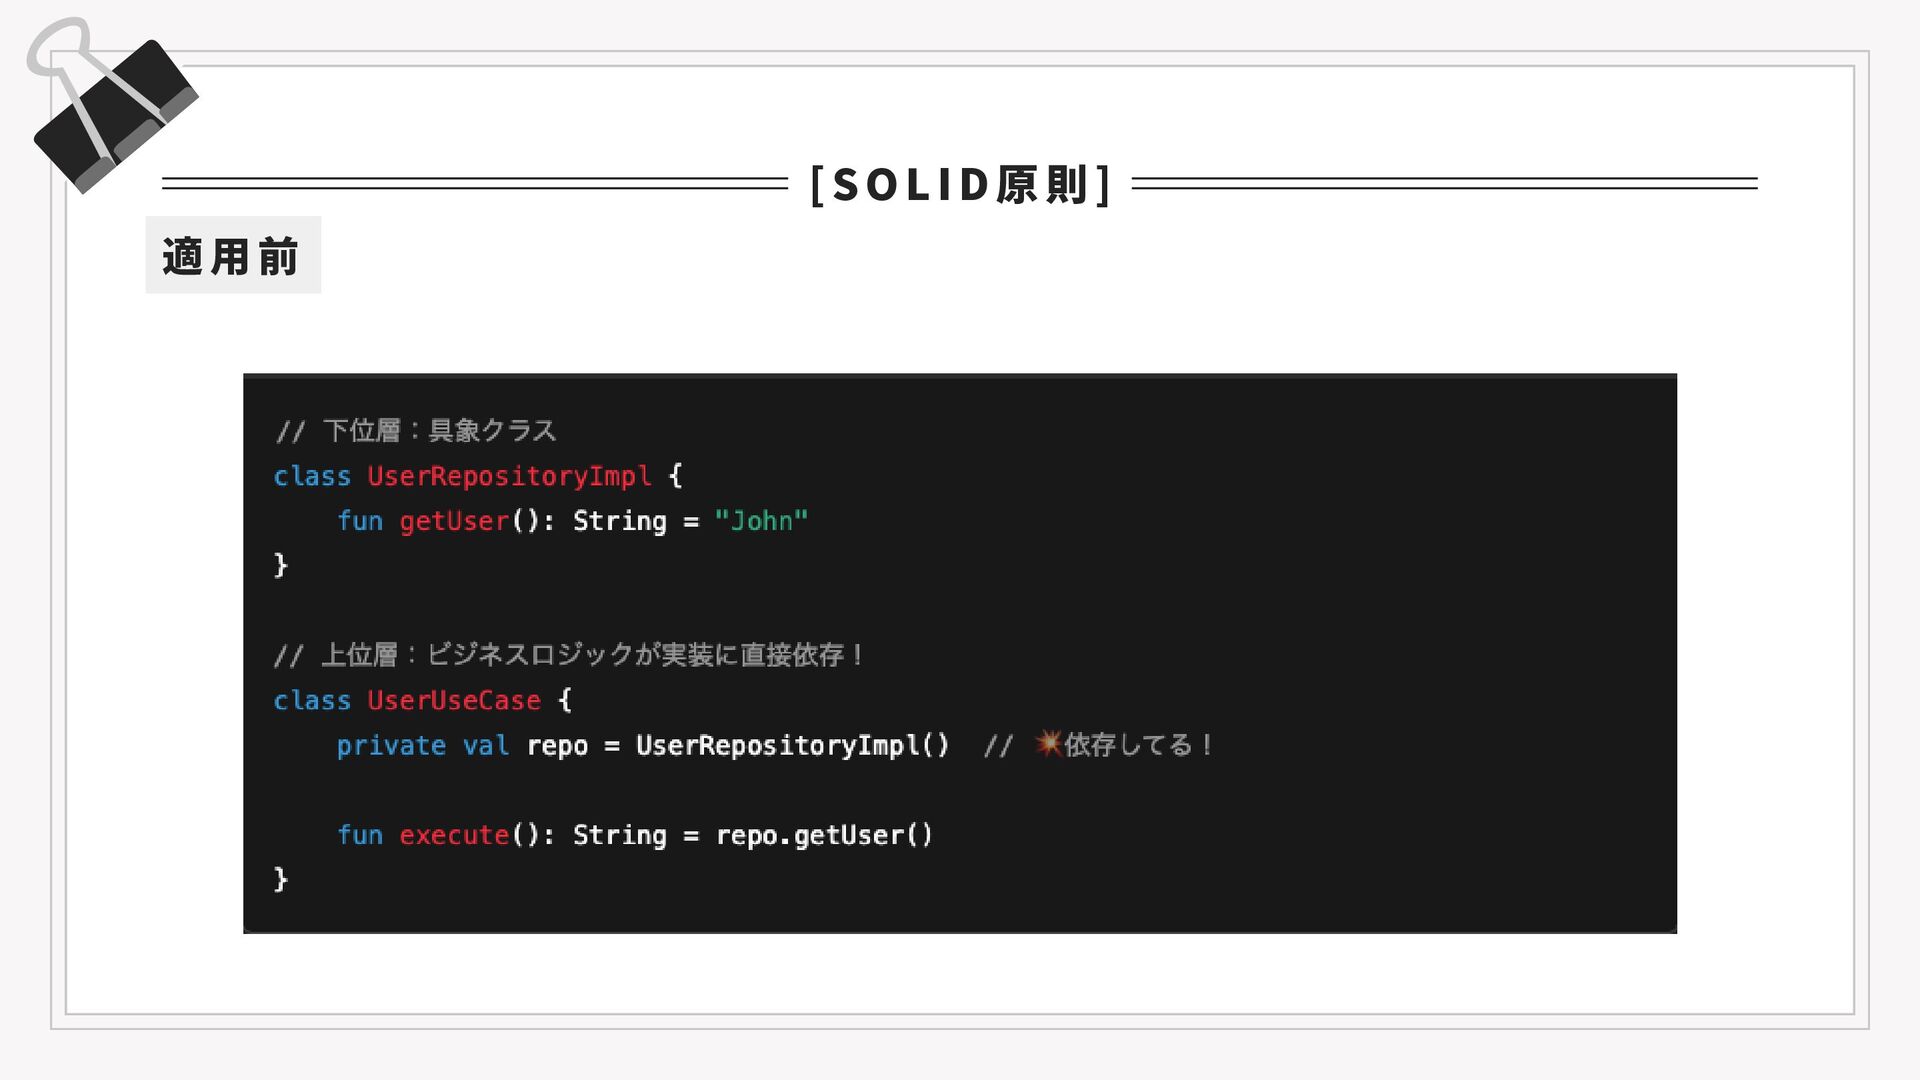
Task: Click the repo.getUser() call
Action: point(824,835)
